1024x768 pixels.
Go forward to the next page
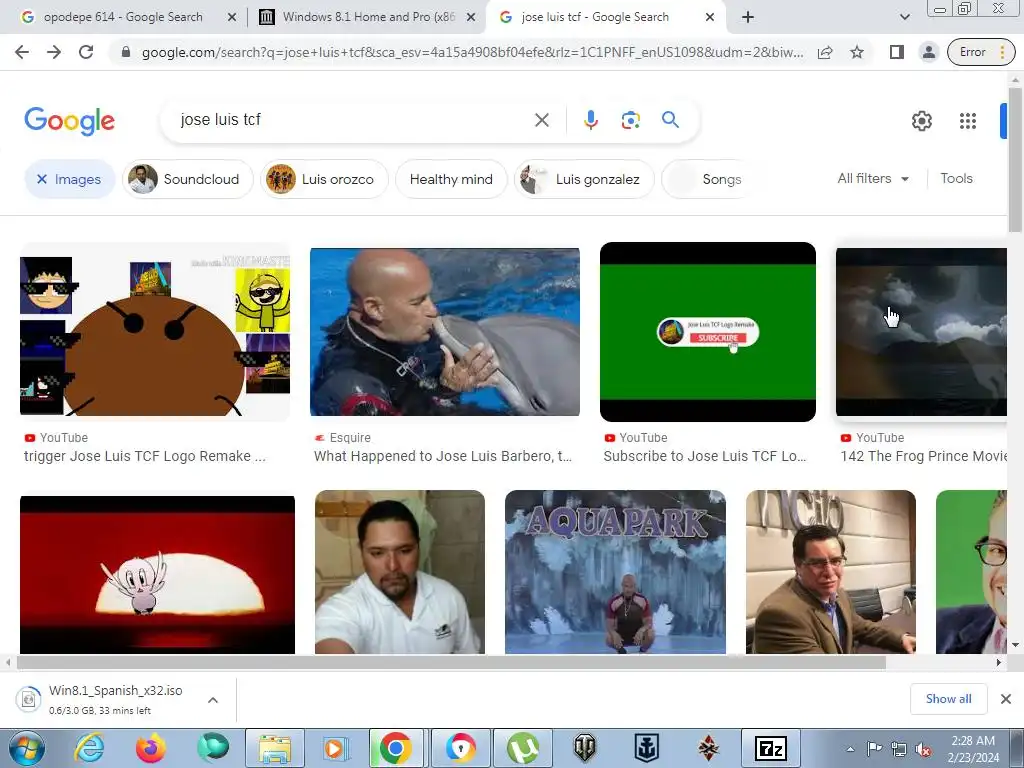coord(54,52)
